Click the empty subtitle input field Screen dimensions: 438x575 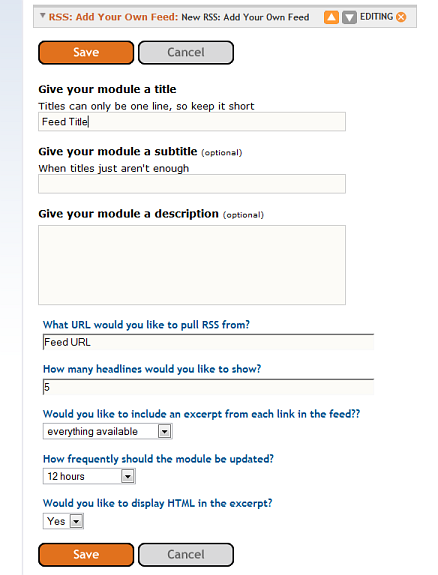pyautogui.click(x=192, y=184)
